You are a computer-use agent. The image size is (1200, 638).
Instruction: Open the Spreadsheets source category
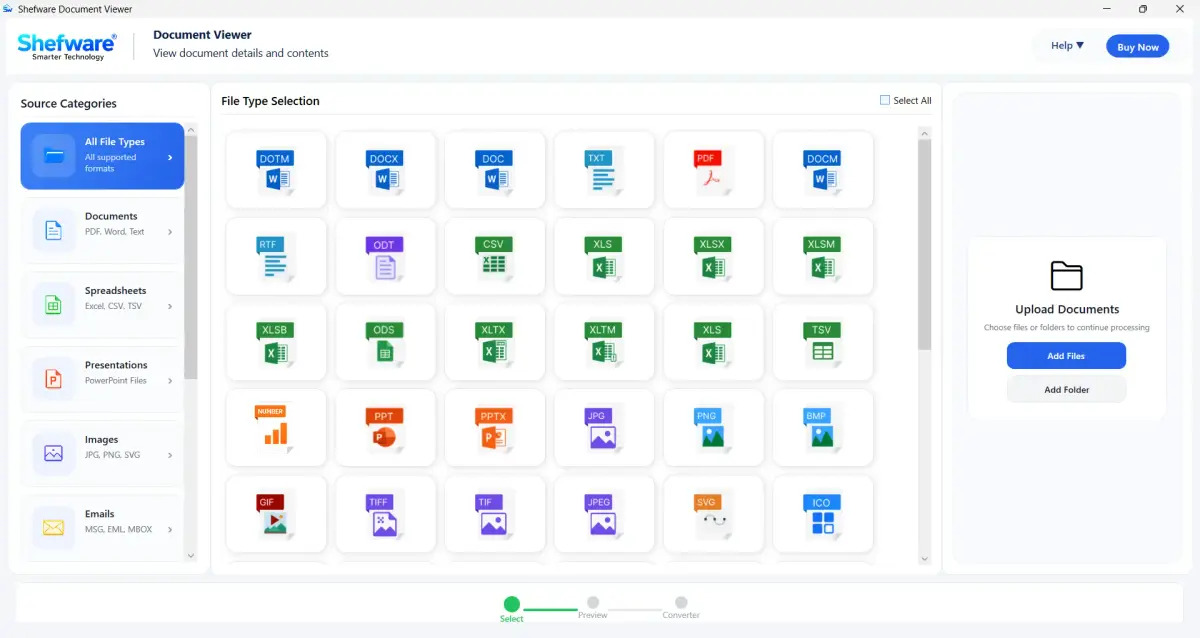coord(102,305)
